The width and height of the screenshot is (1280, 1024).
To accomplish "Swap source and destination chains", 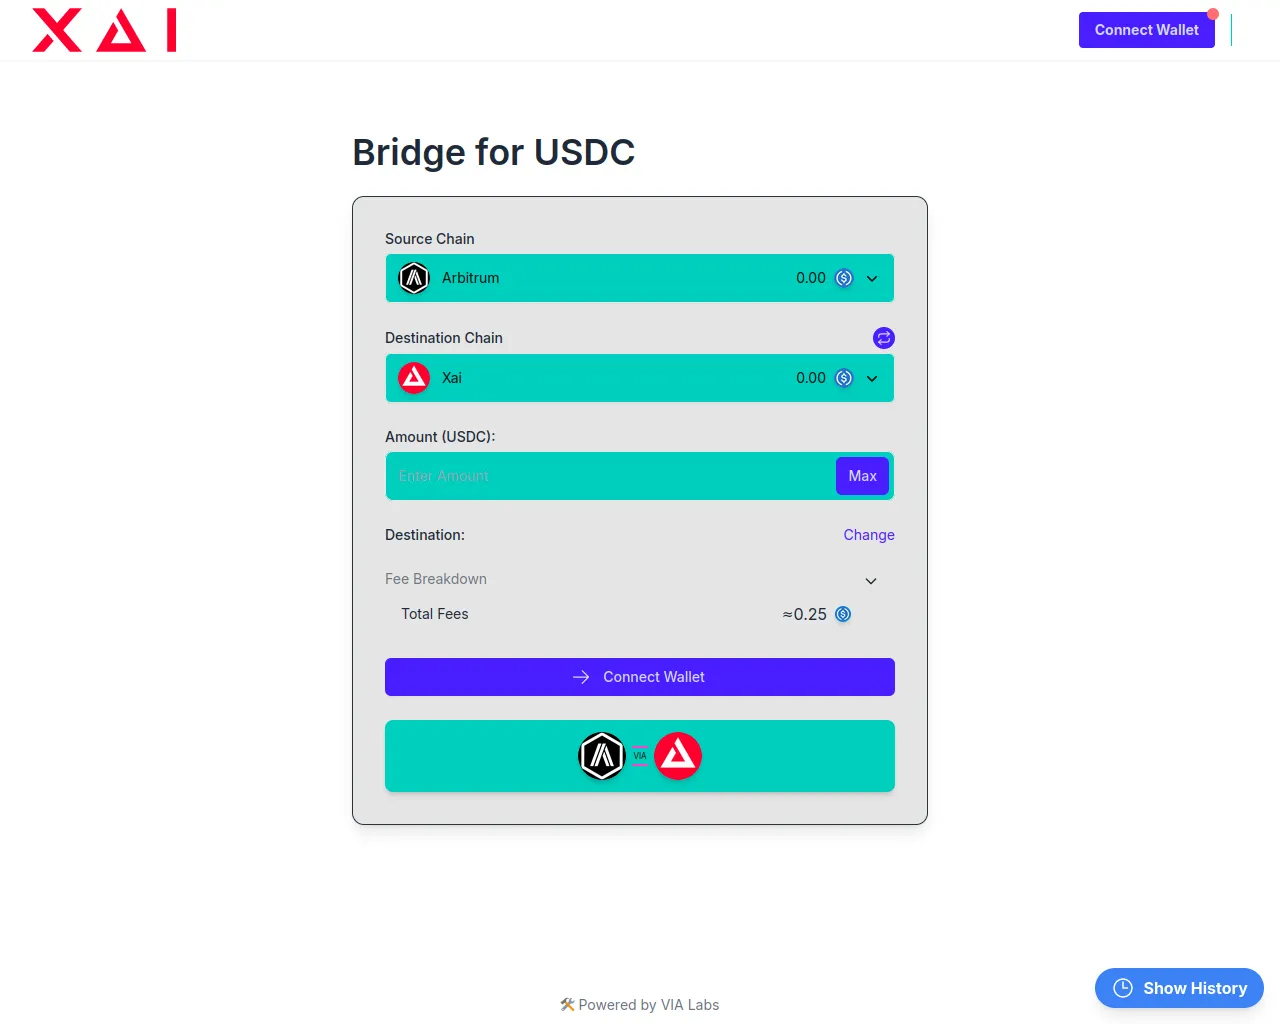I will [x=884, y=338].
